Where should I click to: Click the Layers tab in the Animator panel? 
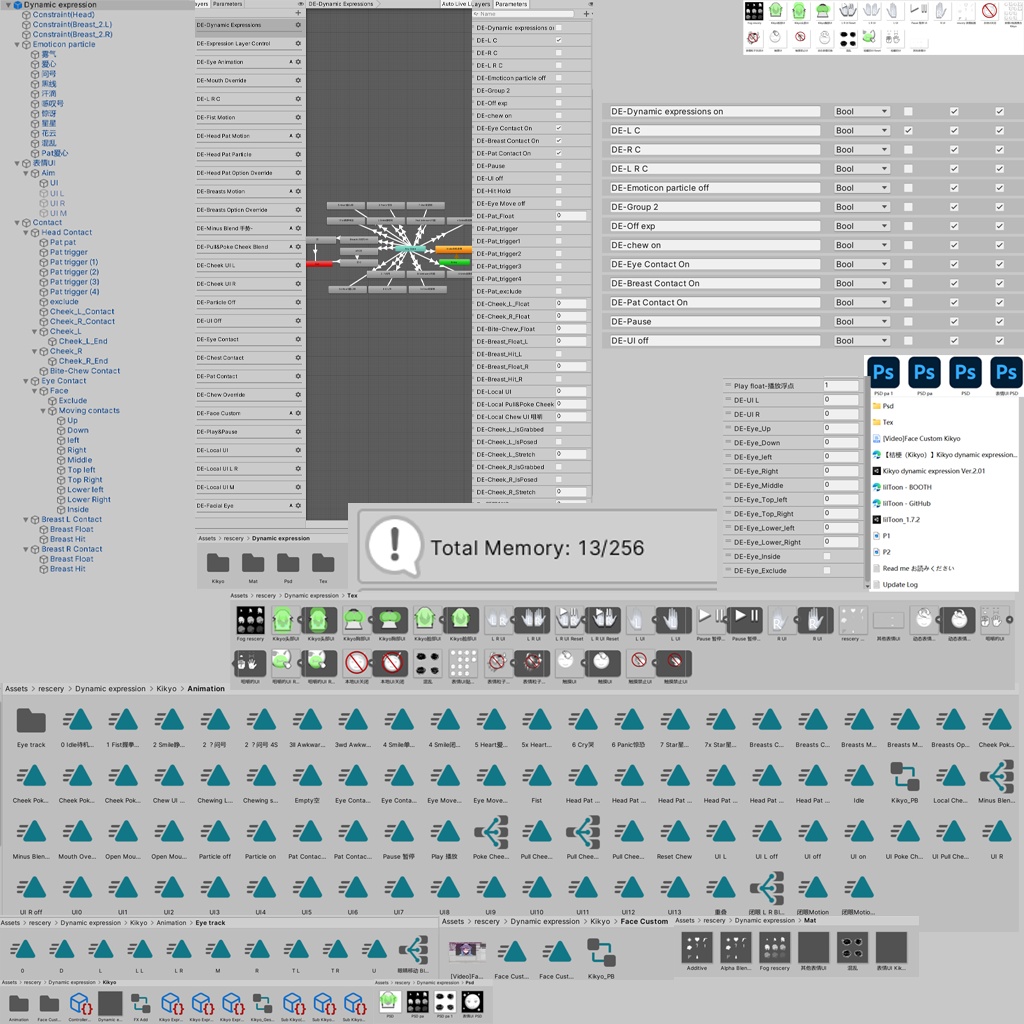pyautogui.click(x=482, y=5)
